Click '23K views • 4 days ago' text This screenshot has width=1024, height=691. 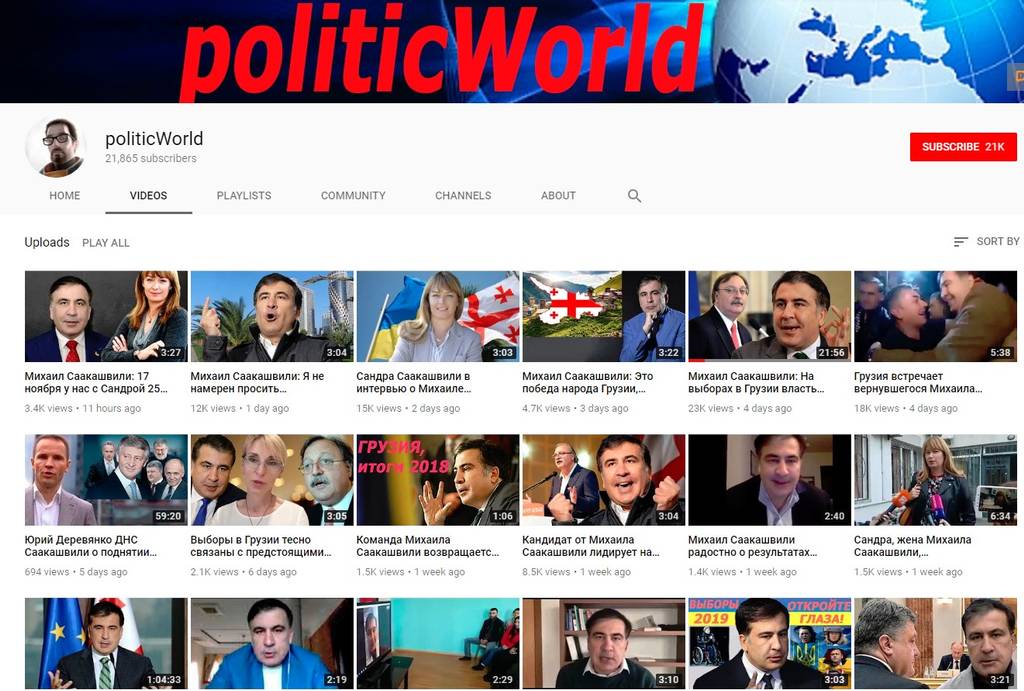pyautogui.click(x=740, y=408)
